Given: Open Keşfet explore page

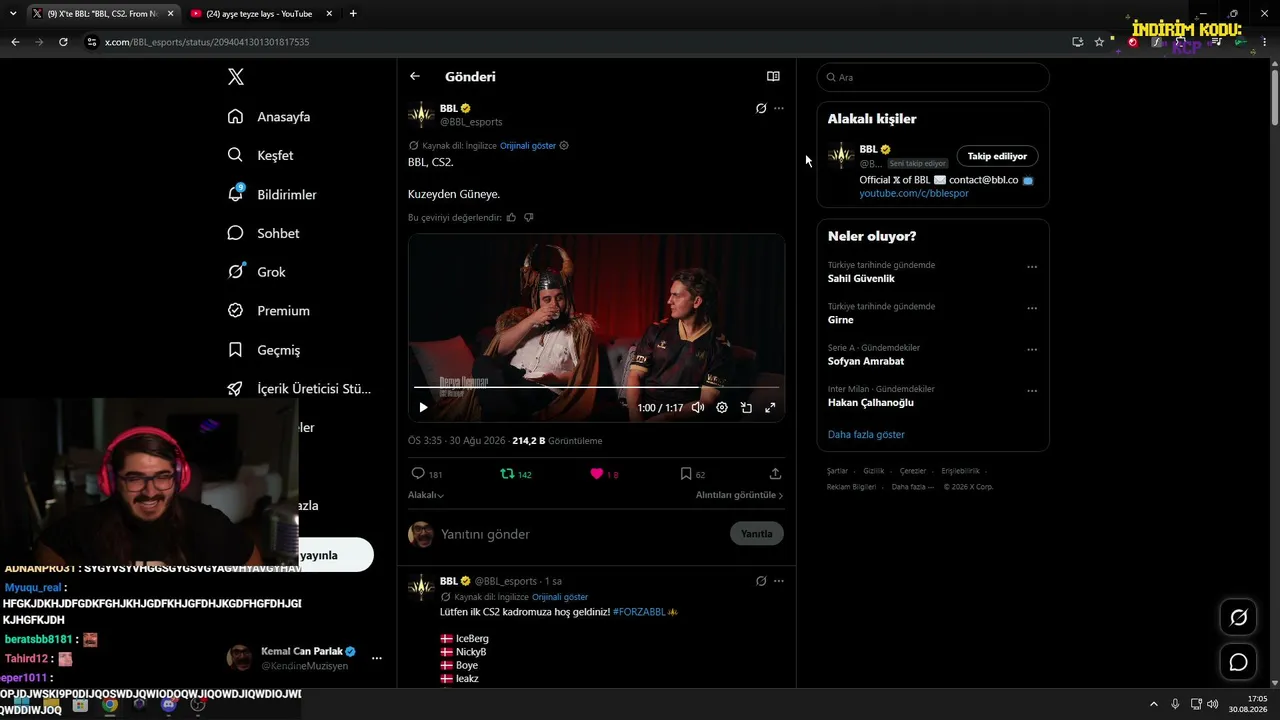Looking at the screenshot, I should tap(261, 155).
